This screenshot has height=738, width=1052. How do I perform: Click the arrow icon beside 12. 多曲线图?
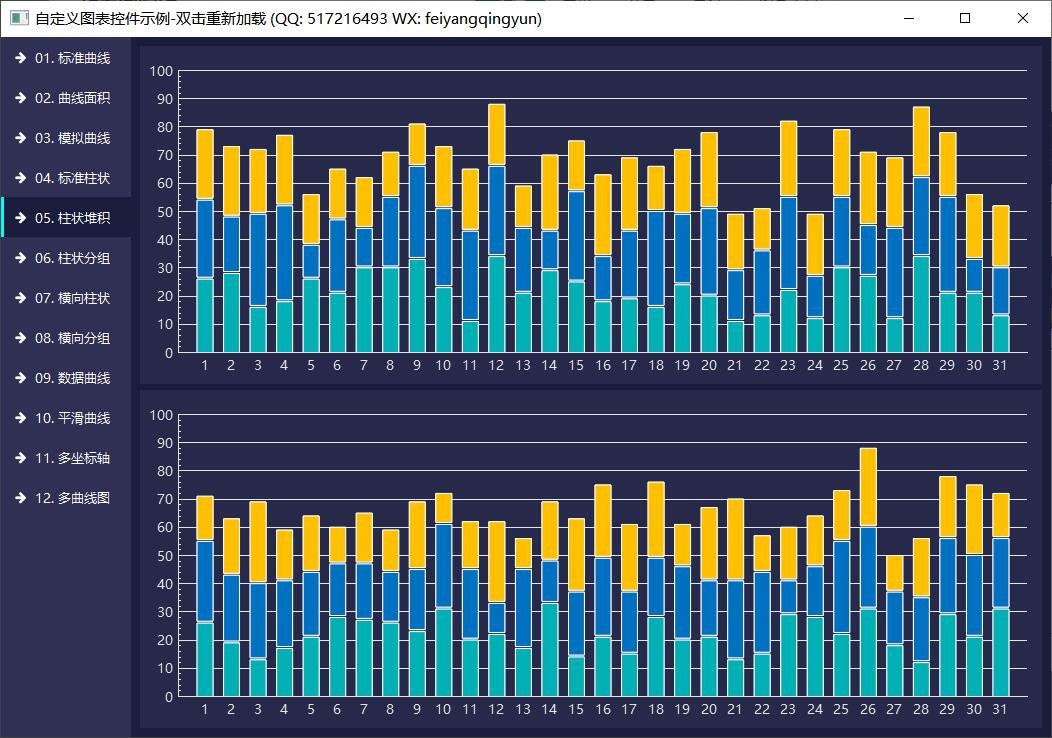(x=20, y=498)
